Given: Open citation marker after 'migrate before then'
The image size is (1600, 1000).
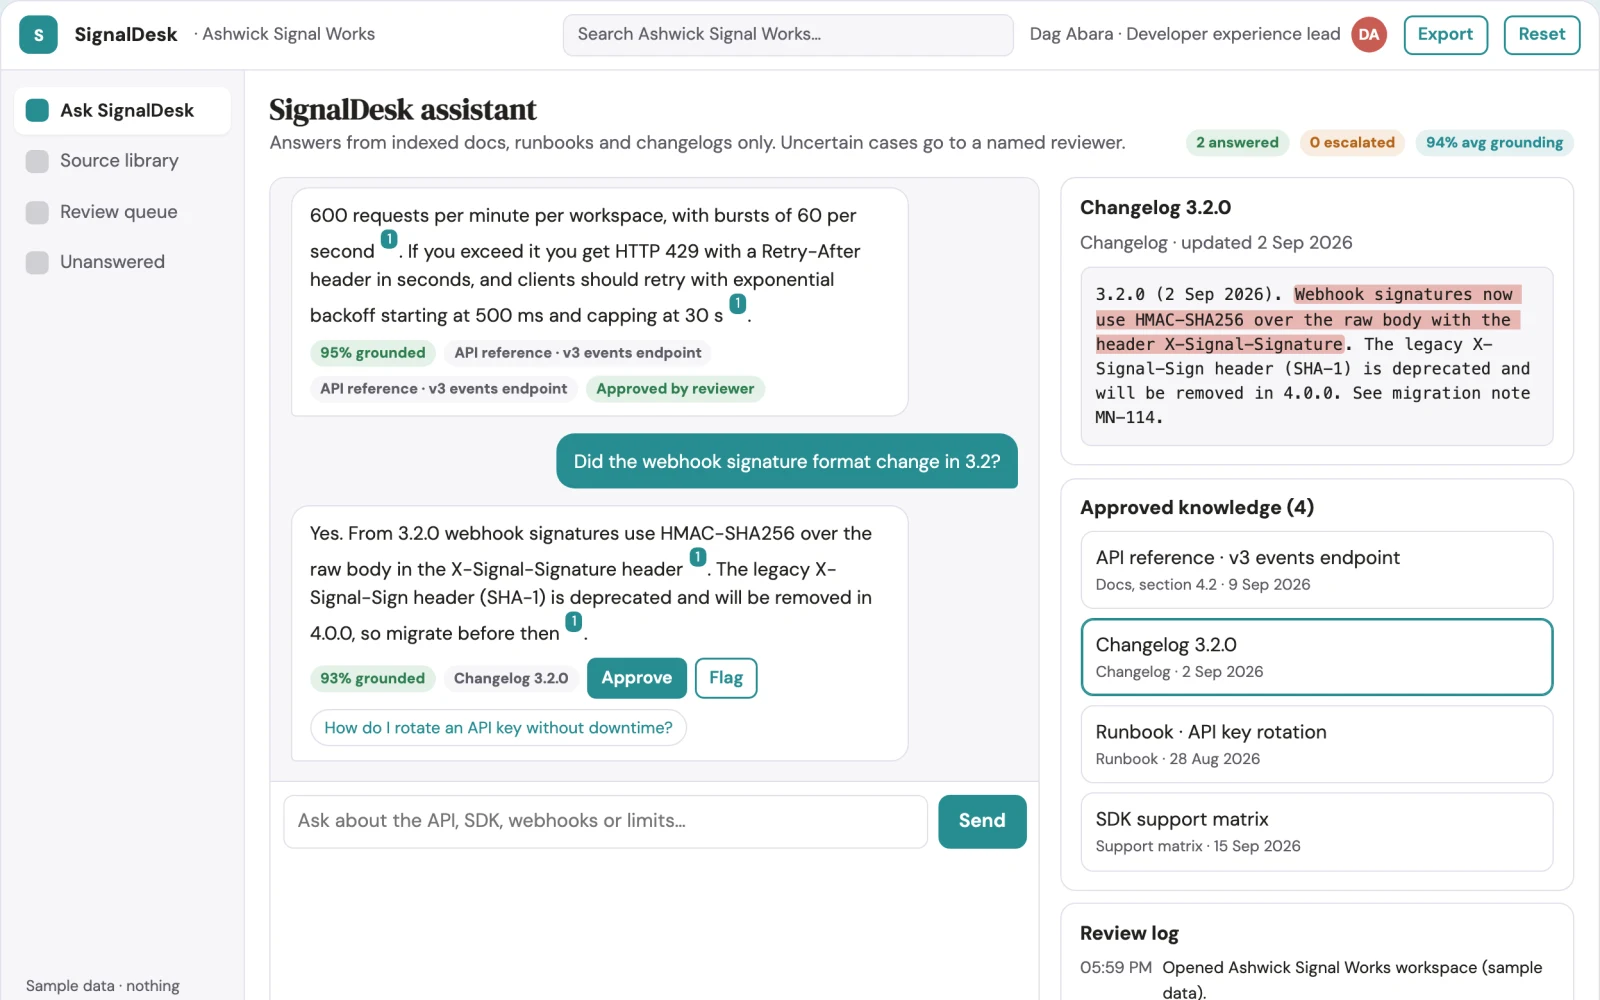Looking at the screenshot, I should pos(574,621).
